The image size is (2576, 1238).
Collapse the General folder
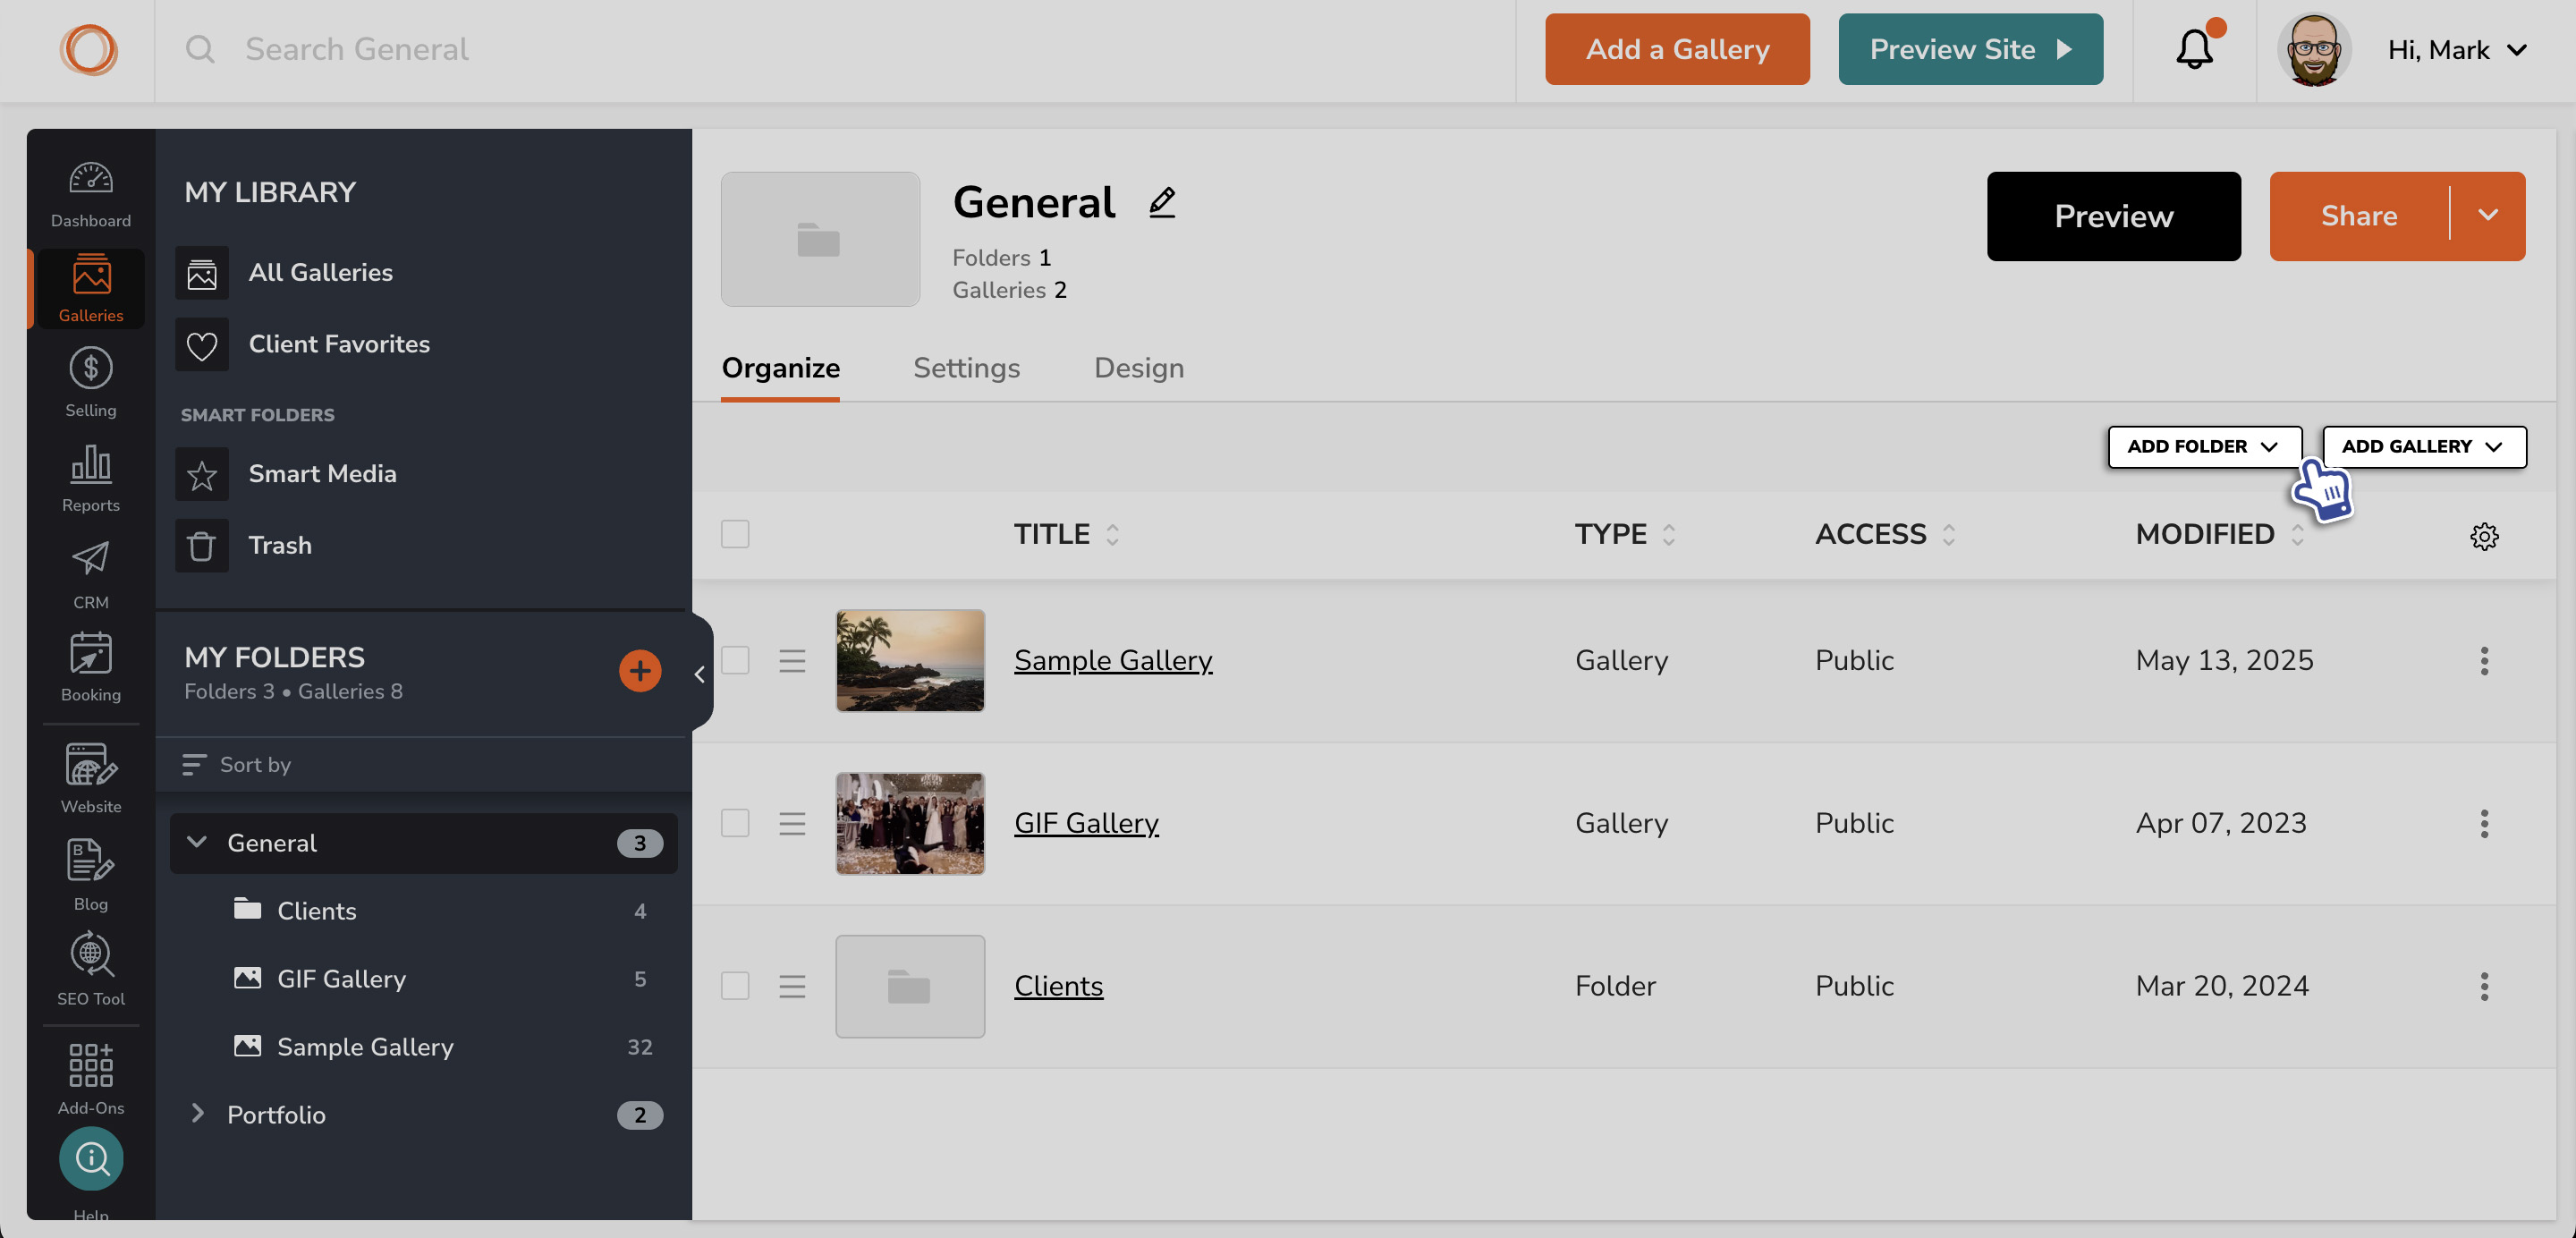(196, 843)
